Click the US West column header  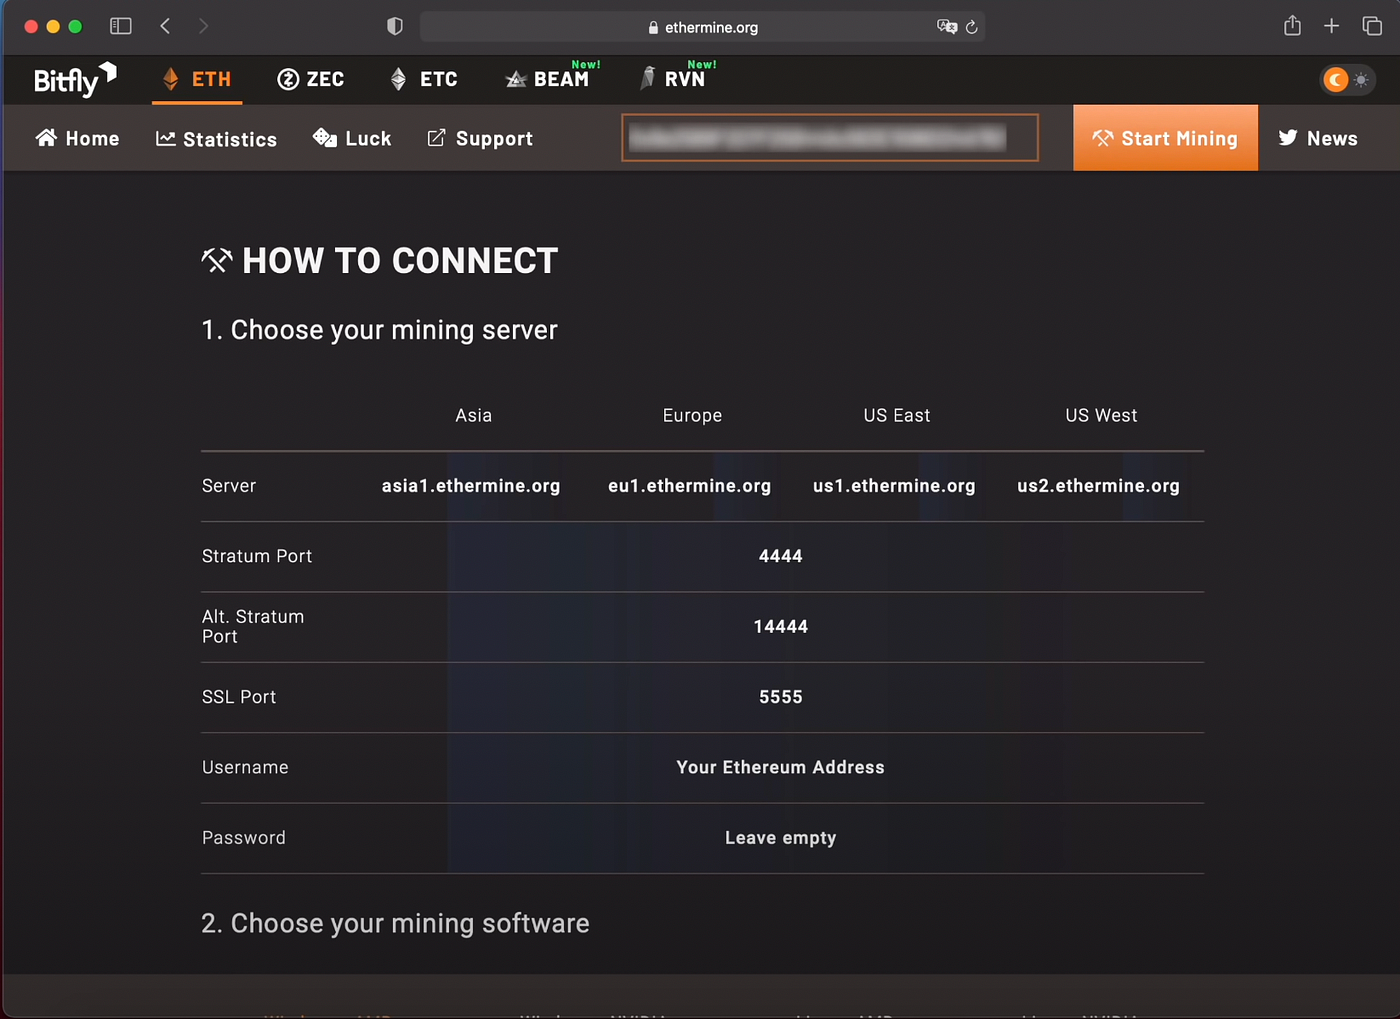click(x=1101, y=415)
